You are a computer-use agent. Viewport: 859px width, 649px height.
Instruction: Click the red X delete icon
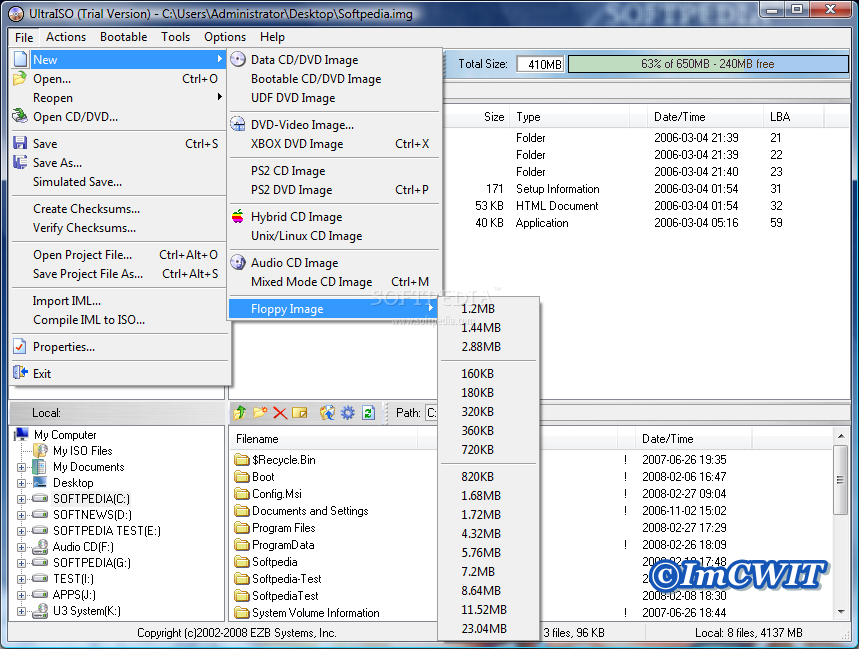(x=280, y=412)
